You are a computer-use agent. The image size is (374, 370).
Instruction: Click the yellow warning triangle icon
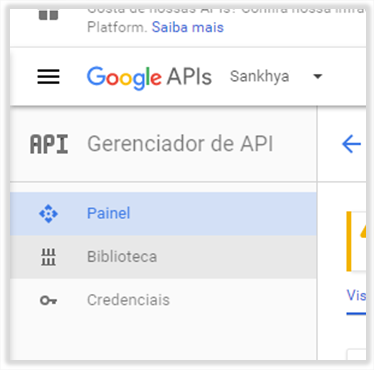(x=363, y=231)
